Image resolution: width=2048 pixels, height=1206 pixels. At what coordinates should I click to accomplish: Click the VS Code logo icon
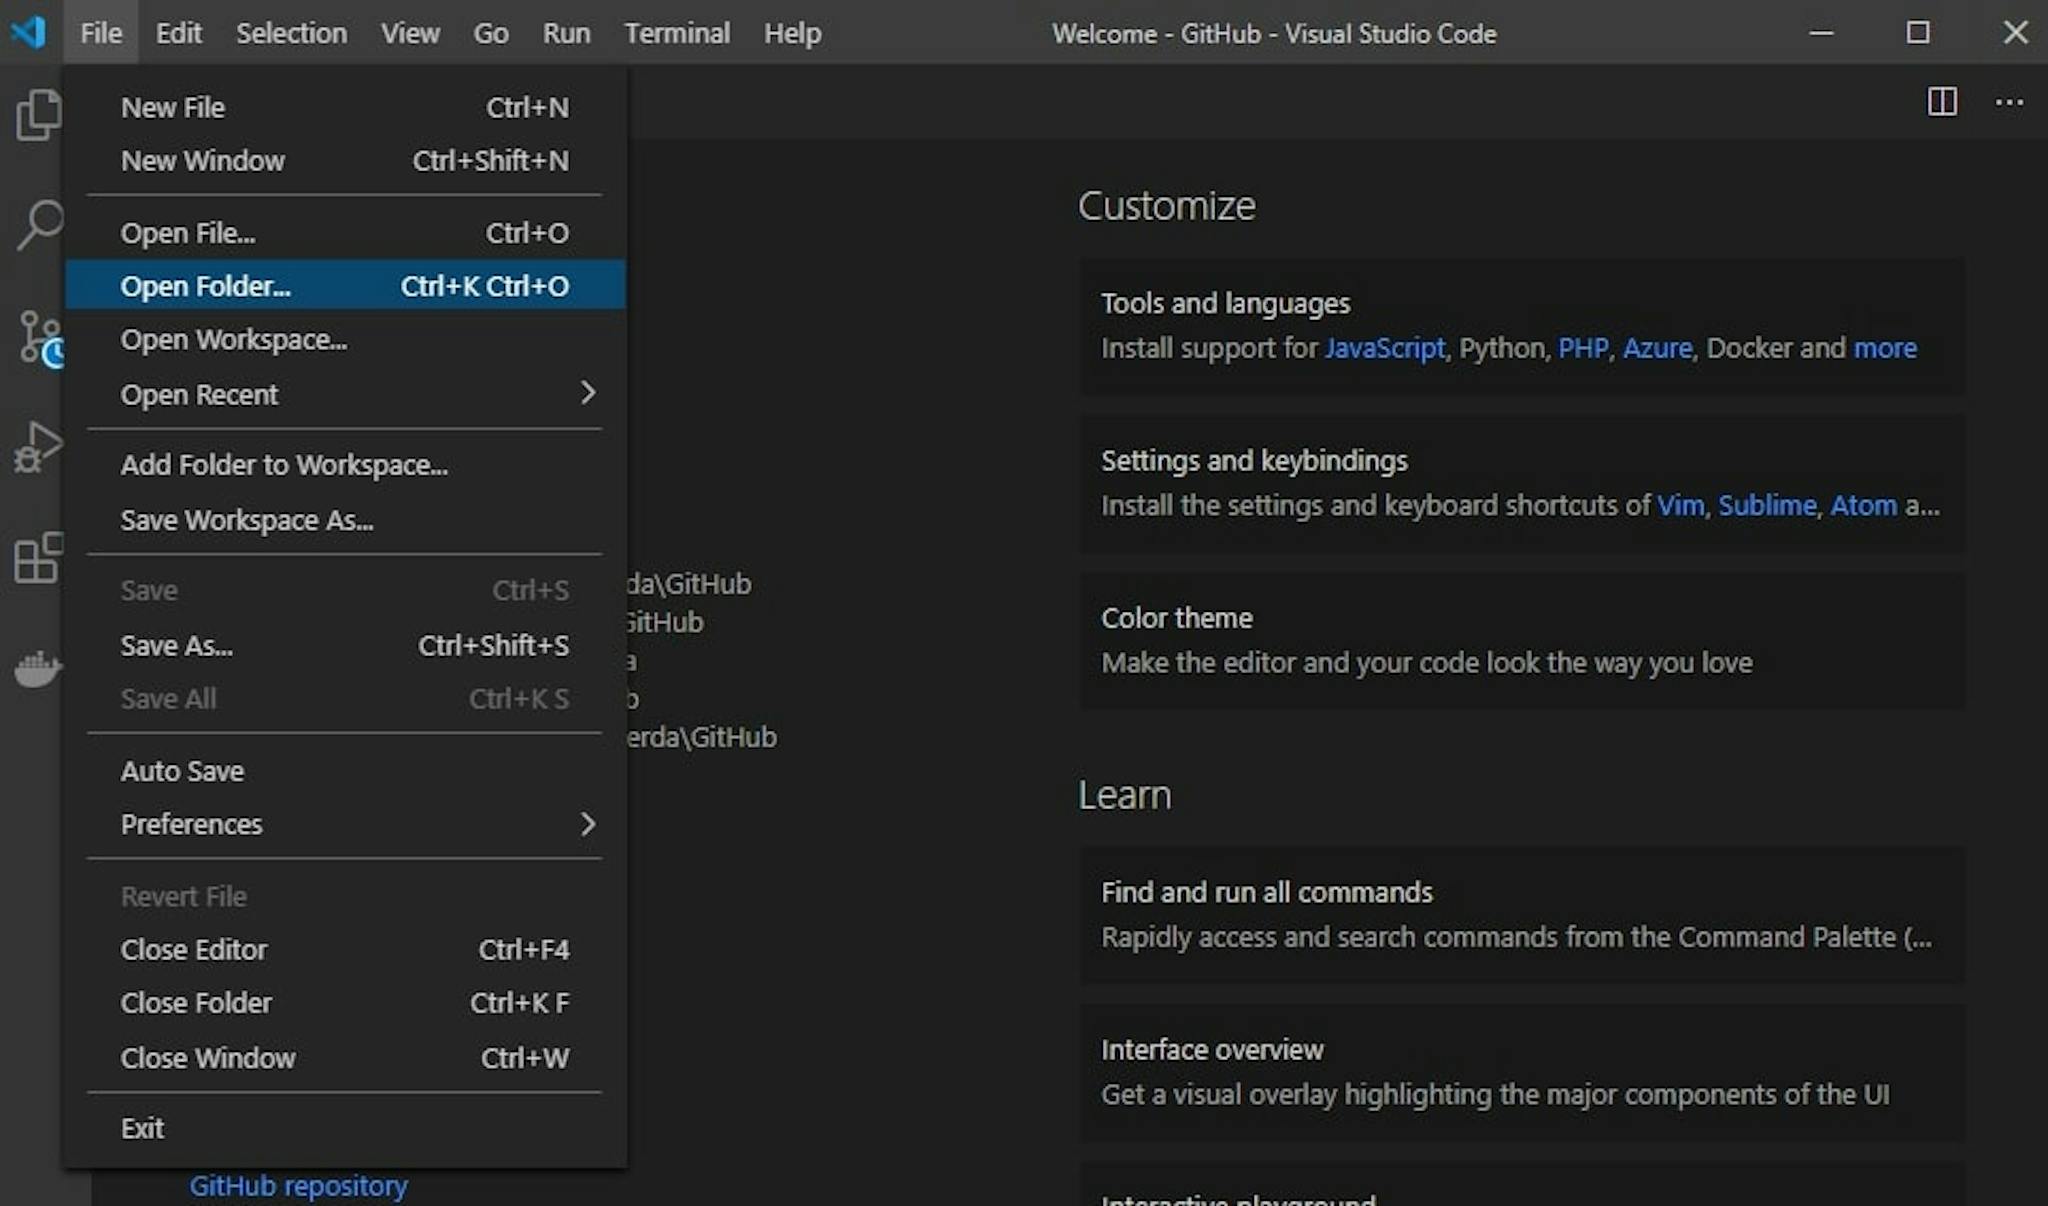click(x=28, y=32)
